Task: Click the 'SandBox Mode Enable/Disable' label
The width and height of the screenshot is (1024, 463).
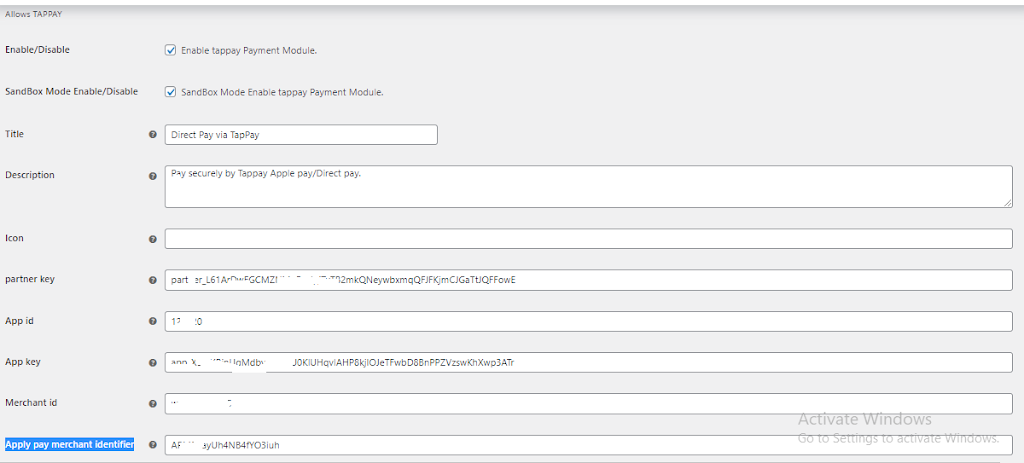Action: tap(71, 91)
